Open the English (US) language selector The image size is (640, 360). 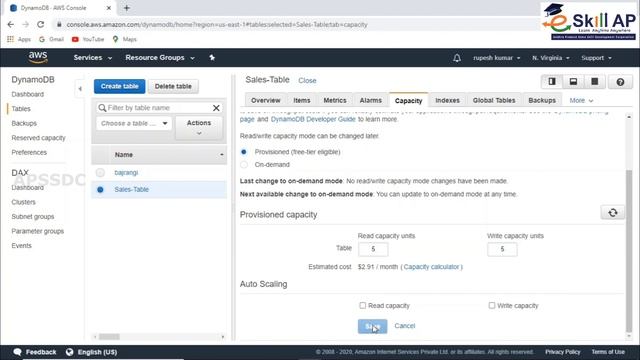(97, 352)
